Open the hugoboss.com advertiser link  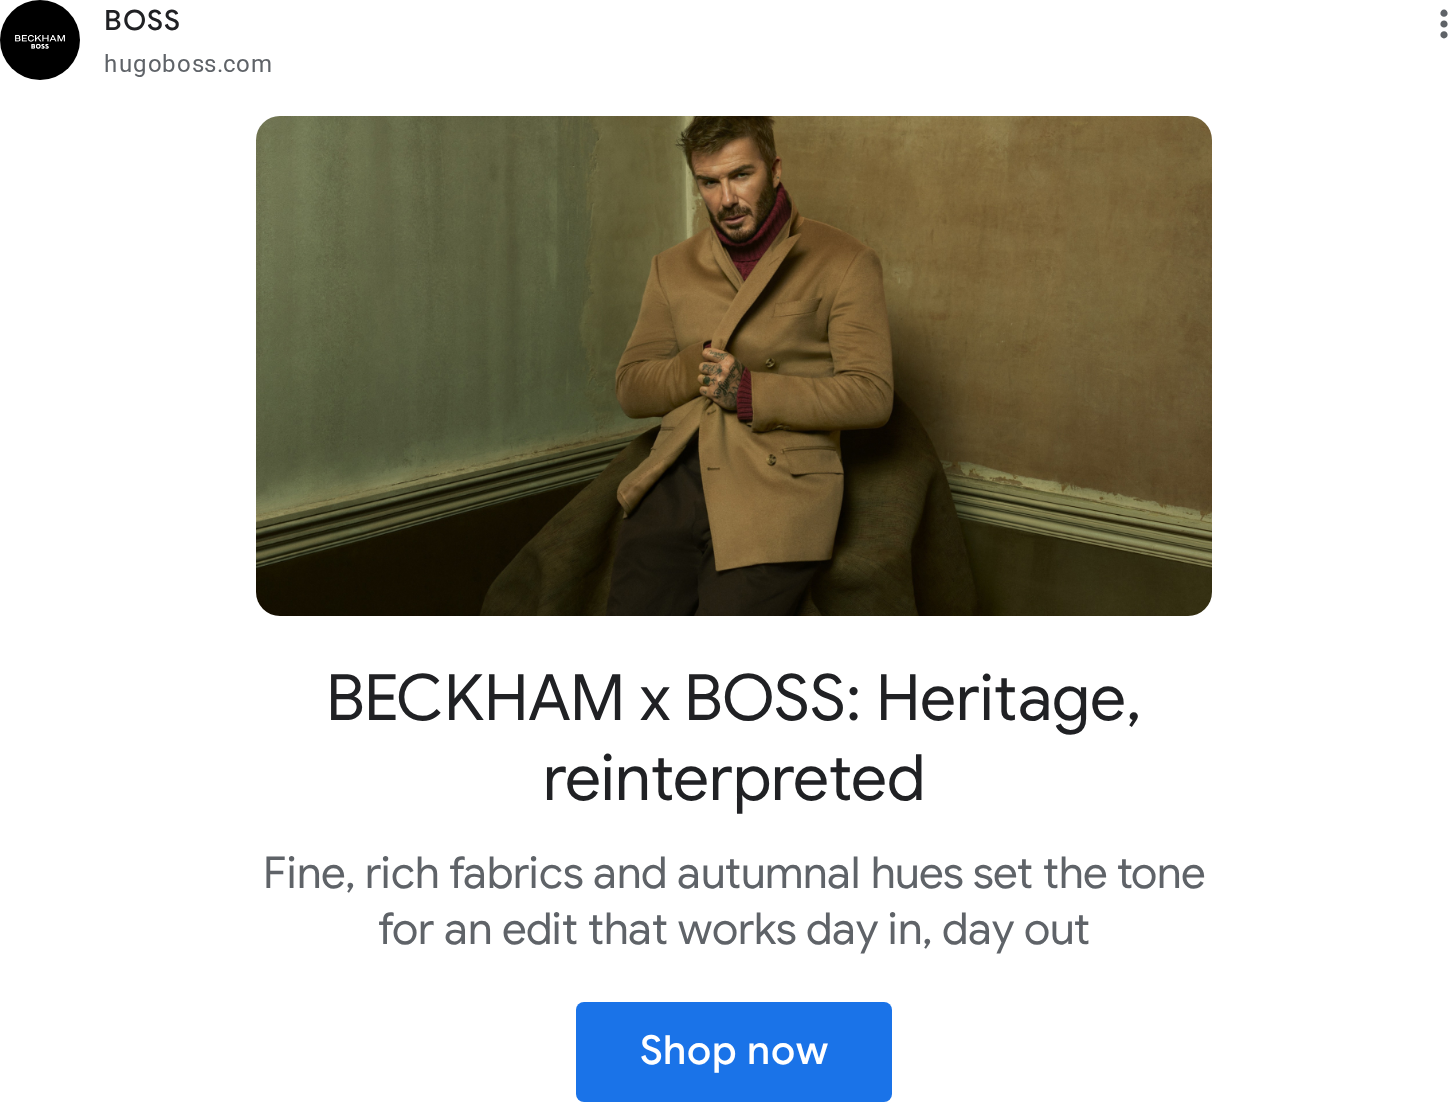(188, 64)
